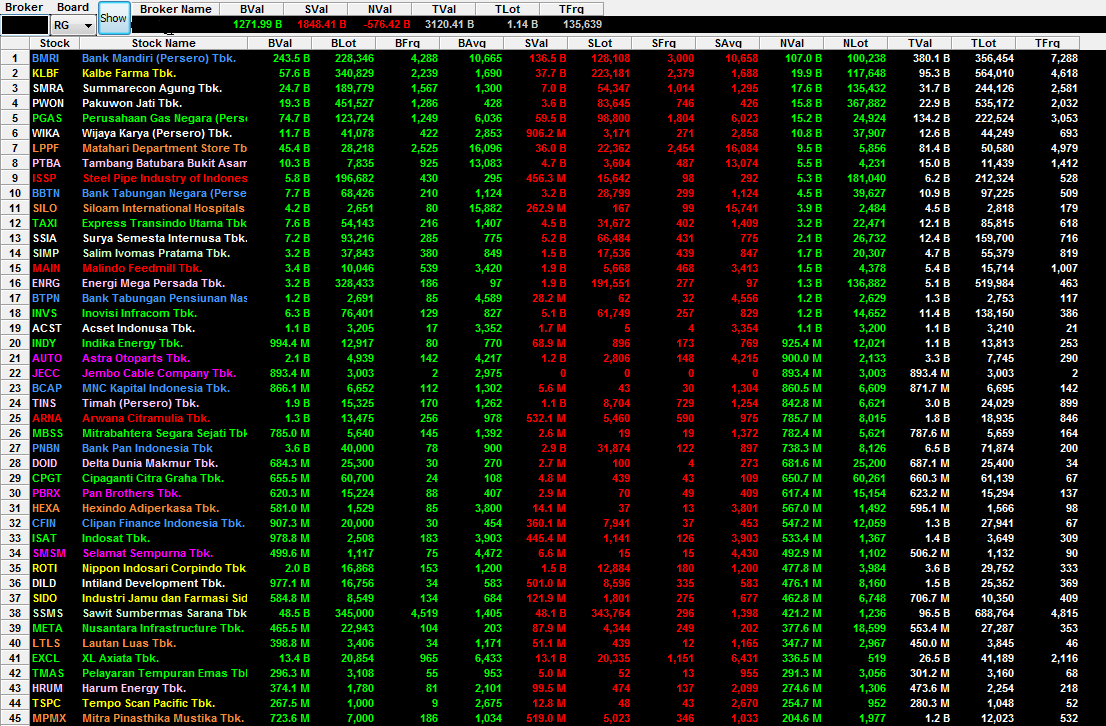Select the SSMS stock code
Screen dimensions: 1106x726
click(48, 613)
